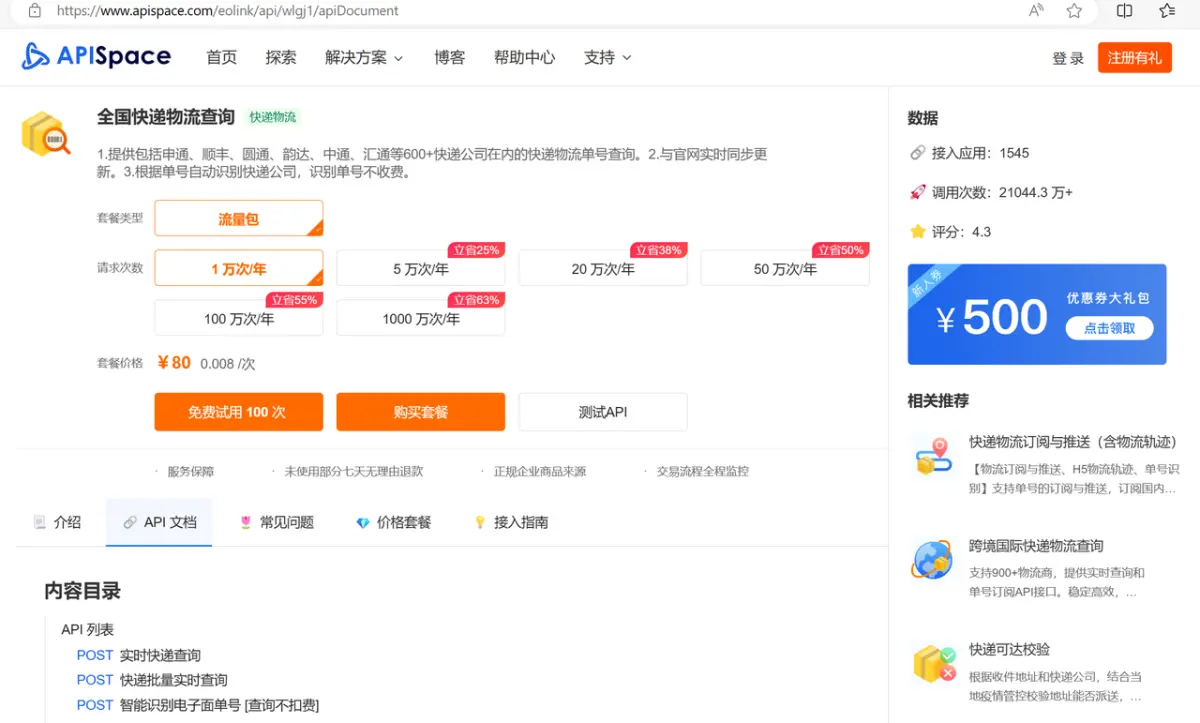The image size is (1200, 723).
Task: Open the favorites list icon
Action: click(x=1167, y=11)
